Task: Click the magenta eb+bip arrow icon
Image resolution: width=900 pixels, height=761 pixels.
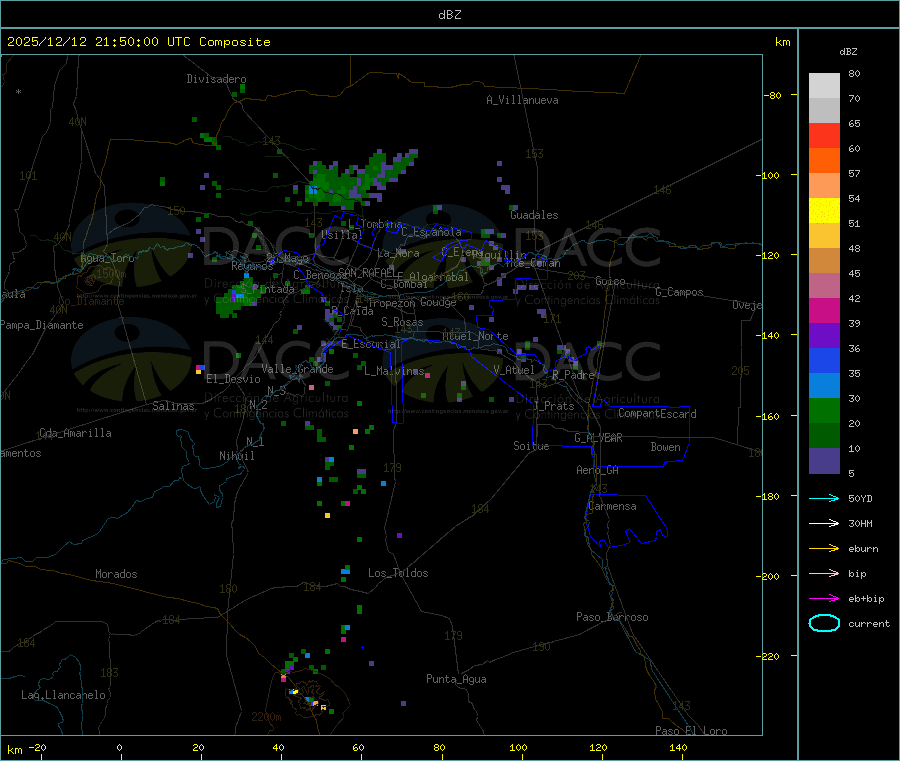Action: (824, 599)
